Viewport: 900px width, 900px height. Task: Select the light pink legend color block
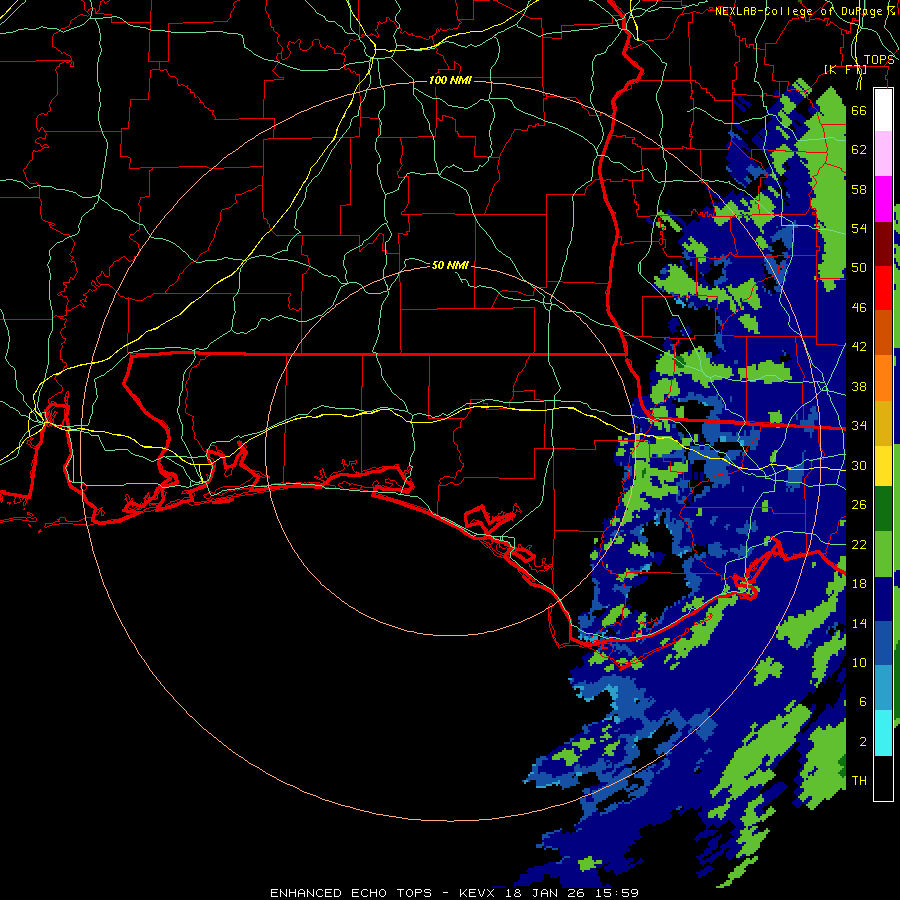click(x=883, y=154)
